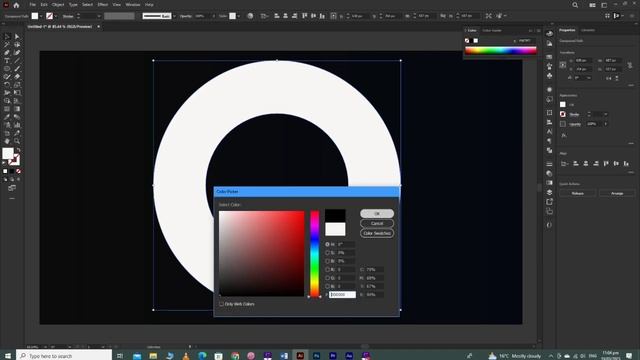Select the Type tool
Image resolution: width=640 pixels, height=360 pixels.
[x=7, y=61]
